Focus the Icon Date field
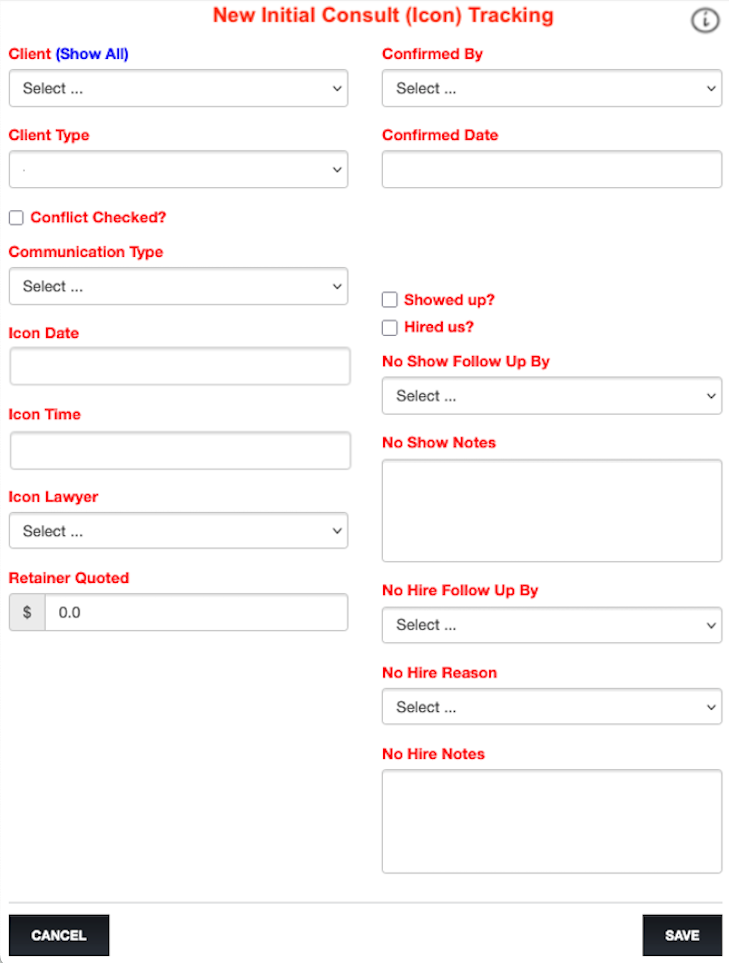Viewport: 729px width, 963px height. click(x=180, y=367)
